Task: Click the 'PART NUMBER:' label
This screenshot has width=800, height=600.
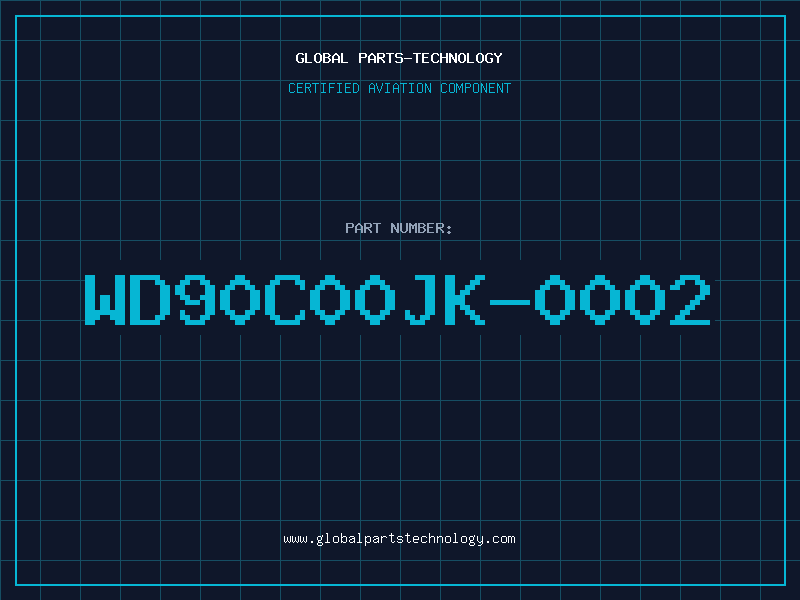Action: click(x=399, y=228)
